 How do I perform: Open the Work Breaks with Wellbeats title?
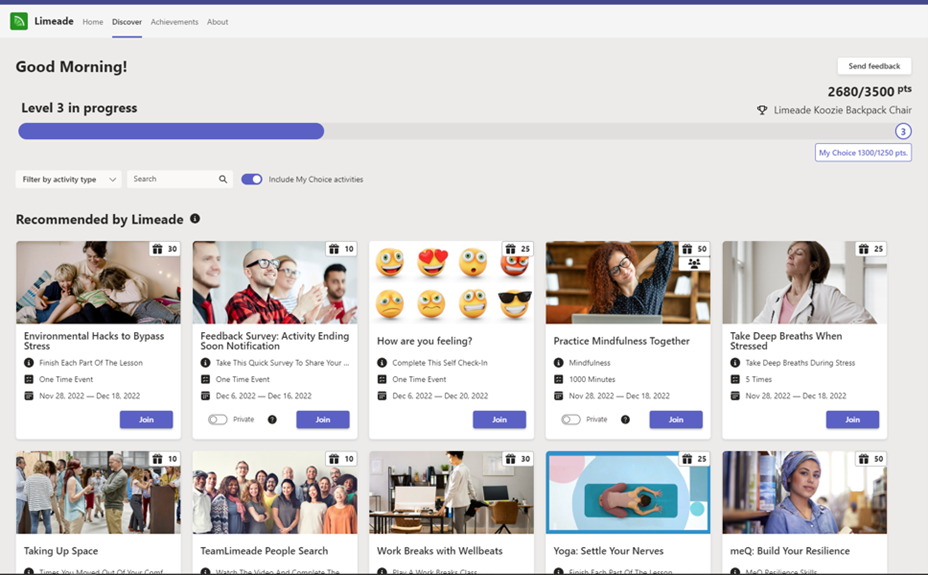tap(440, 551)
